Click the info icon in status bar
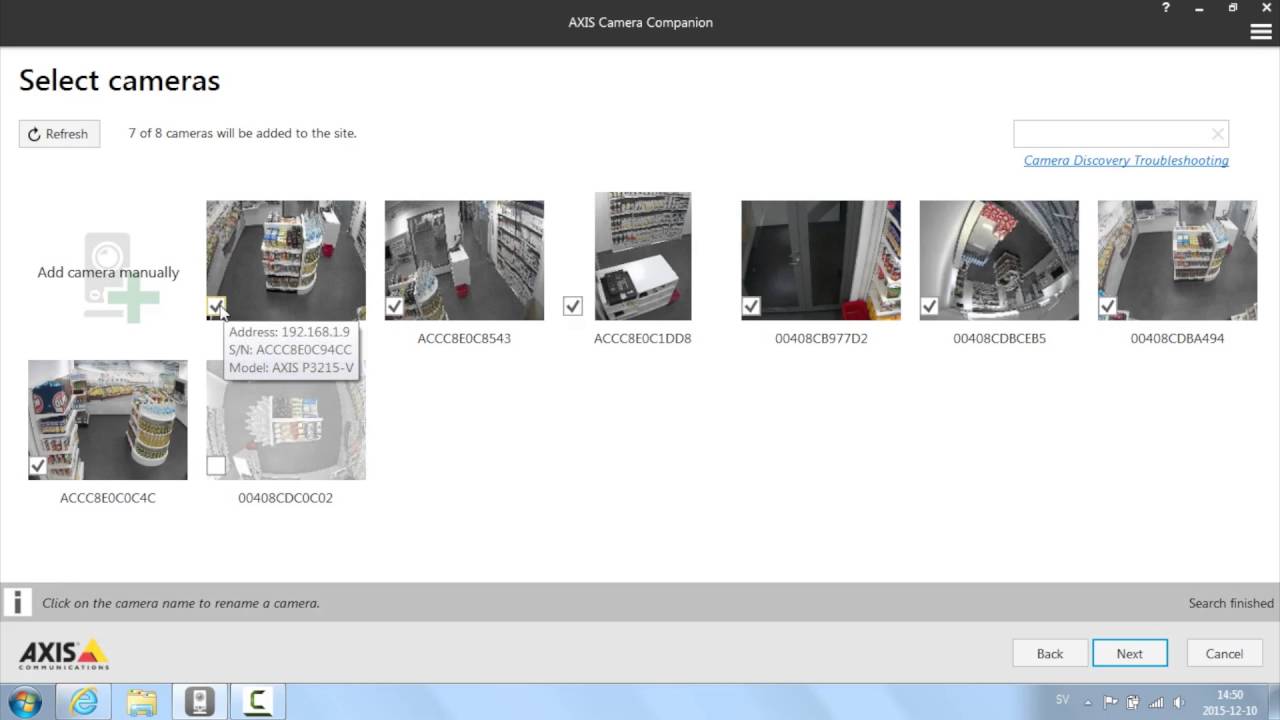1280x720 pixels. point(17,602)
